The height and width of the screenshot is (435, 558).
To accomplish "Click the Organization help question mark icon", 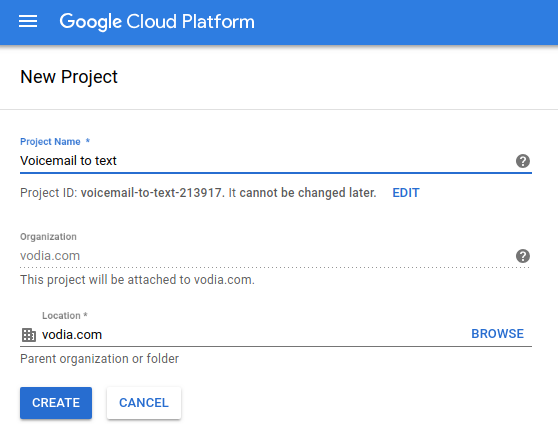I will click(x=522, y=256).
